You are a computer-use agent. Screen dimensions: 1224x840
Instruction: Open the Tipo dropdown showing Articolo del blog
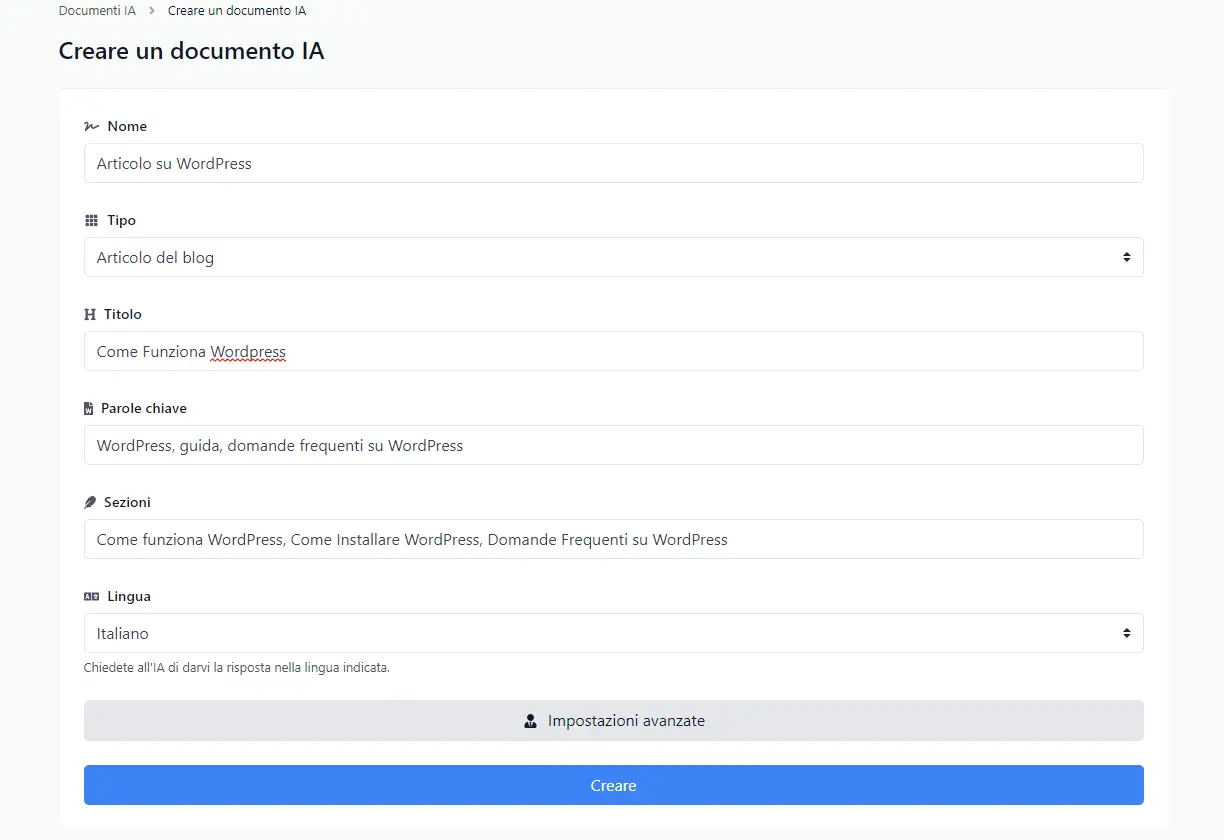point(613,257)
